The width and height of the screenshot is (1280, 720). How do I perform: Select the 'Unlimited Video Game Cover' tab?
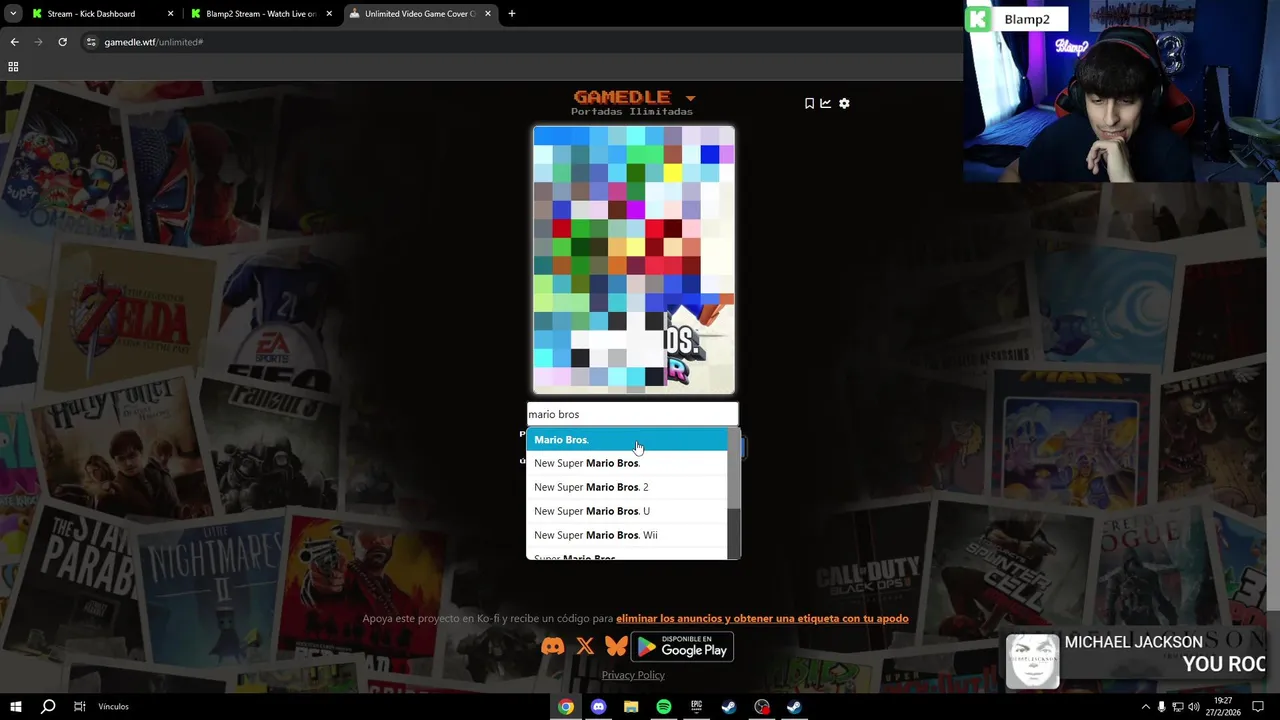[420, 14]
